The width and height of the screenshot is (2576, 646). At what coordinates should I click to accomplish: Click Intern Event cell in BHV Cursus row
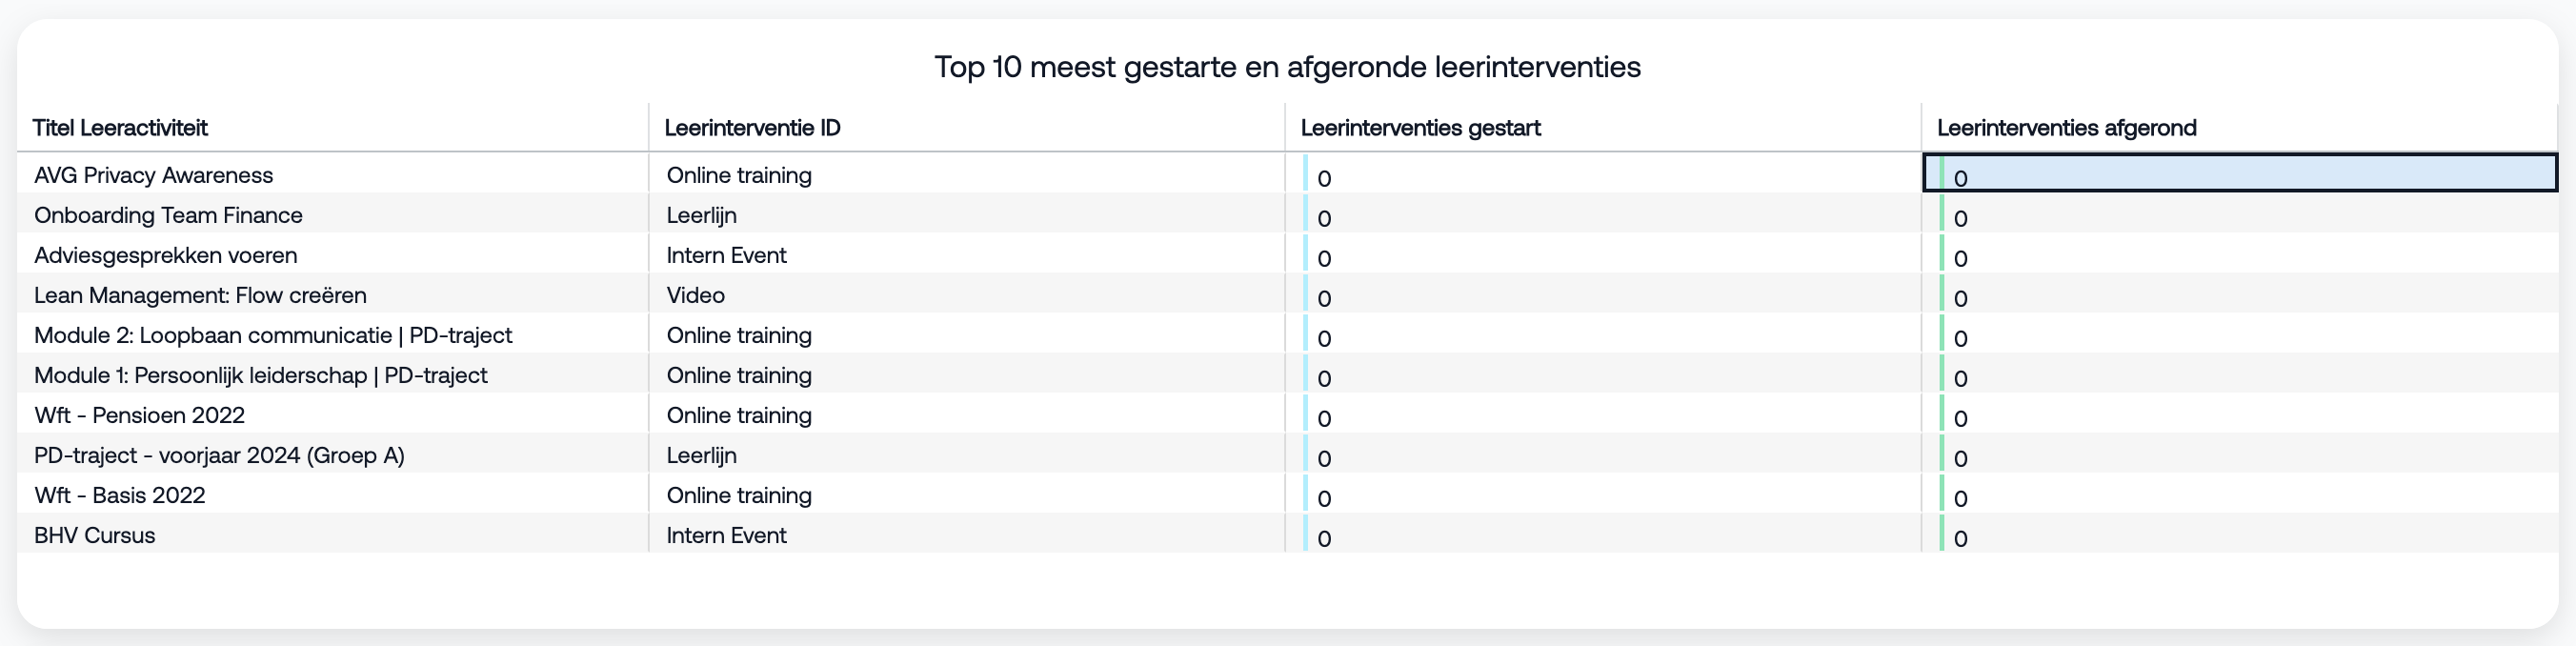(x=726, y=535)
